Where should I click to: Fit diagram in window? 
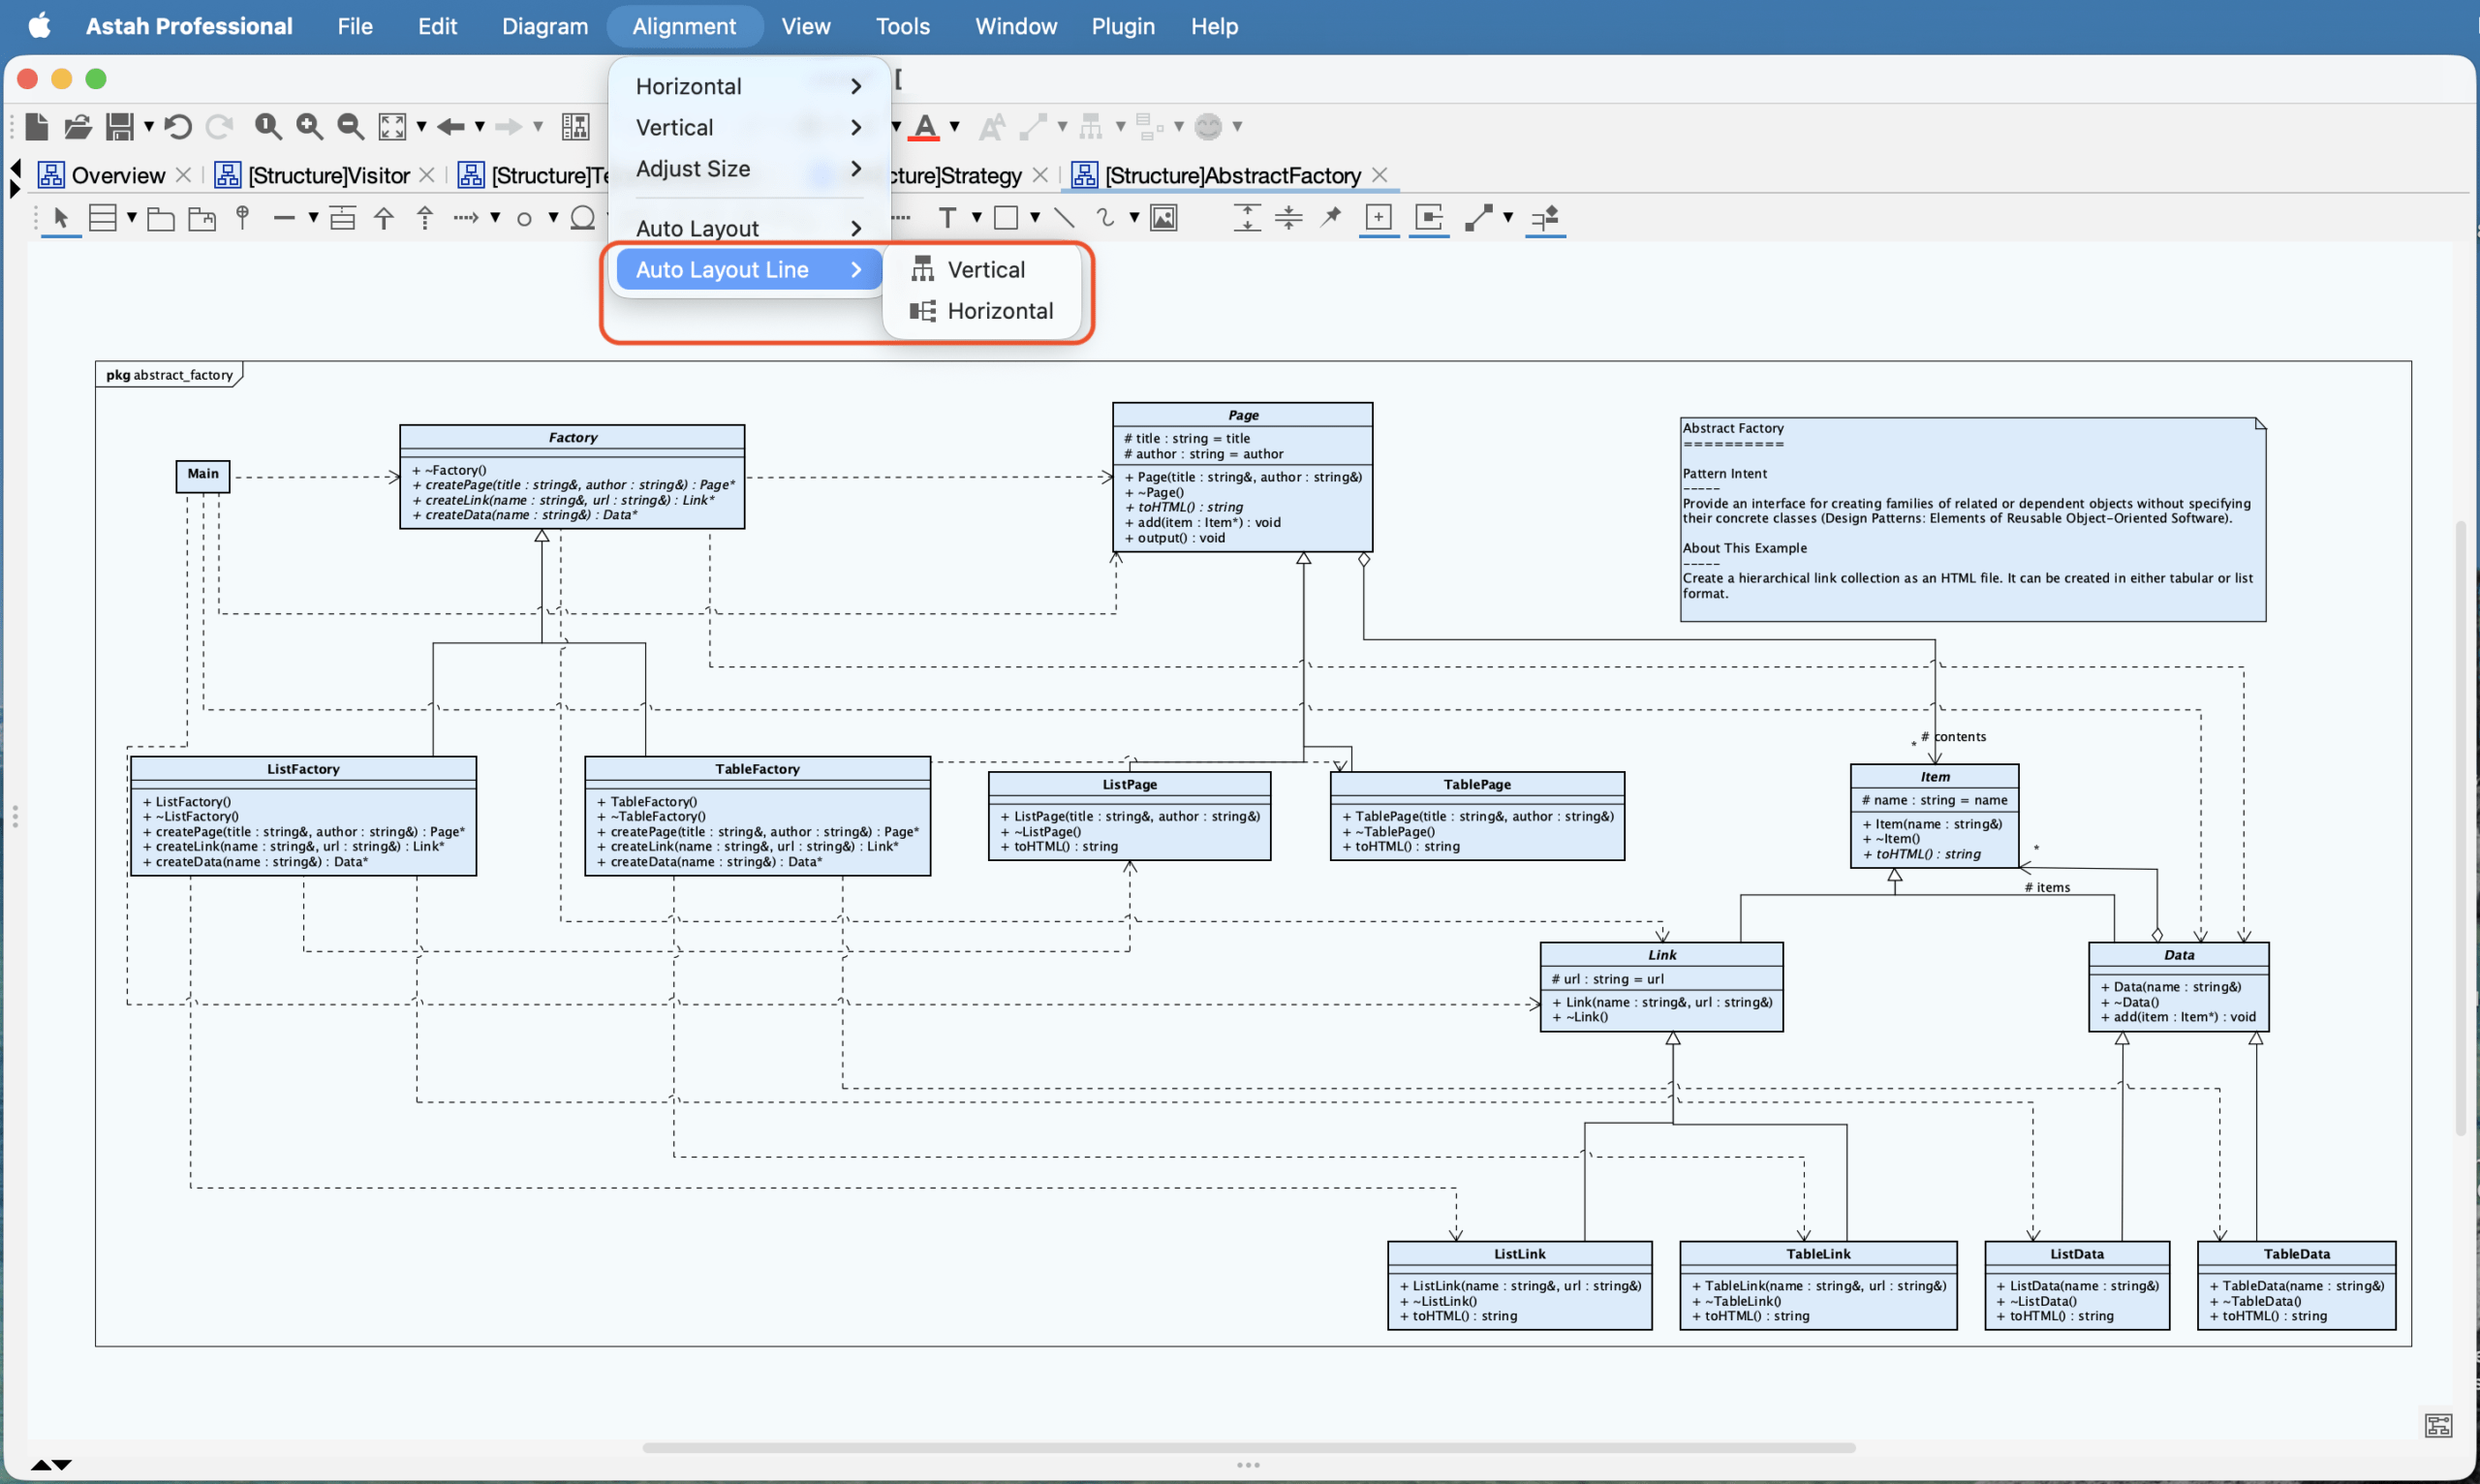click(x=392, y=126)
